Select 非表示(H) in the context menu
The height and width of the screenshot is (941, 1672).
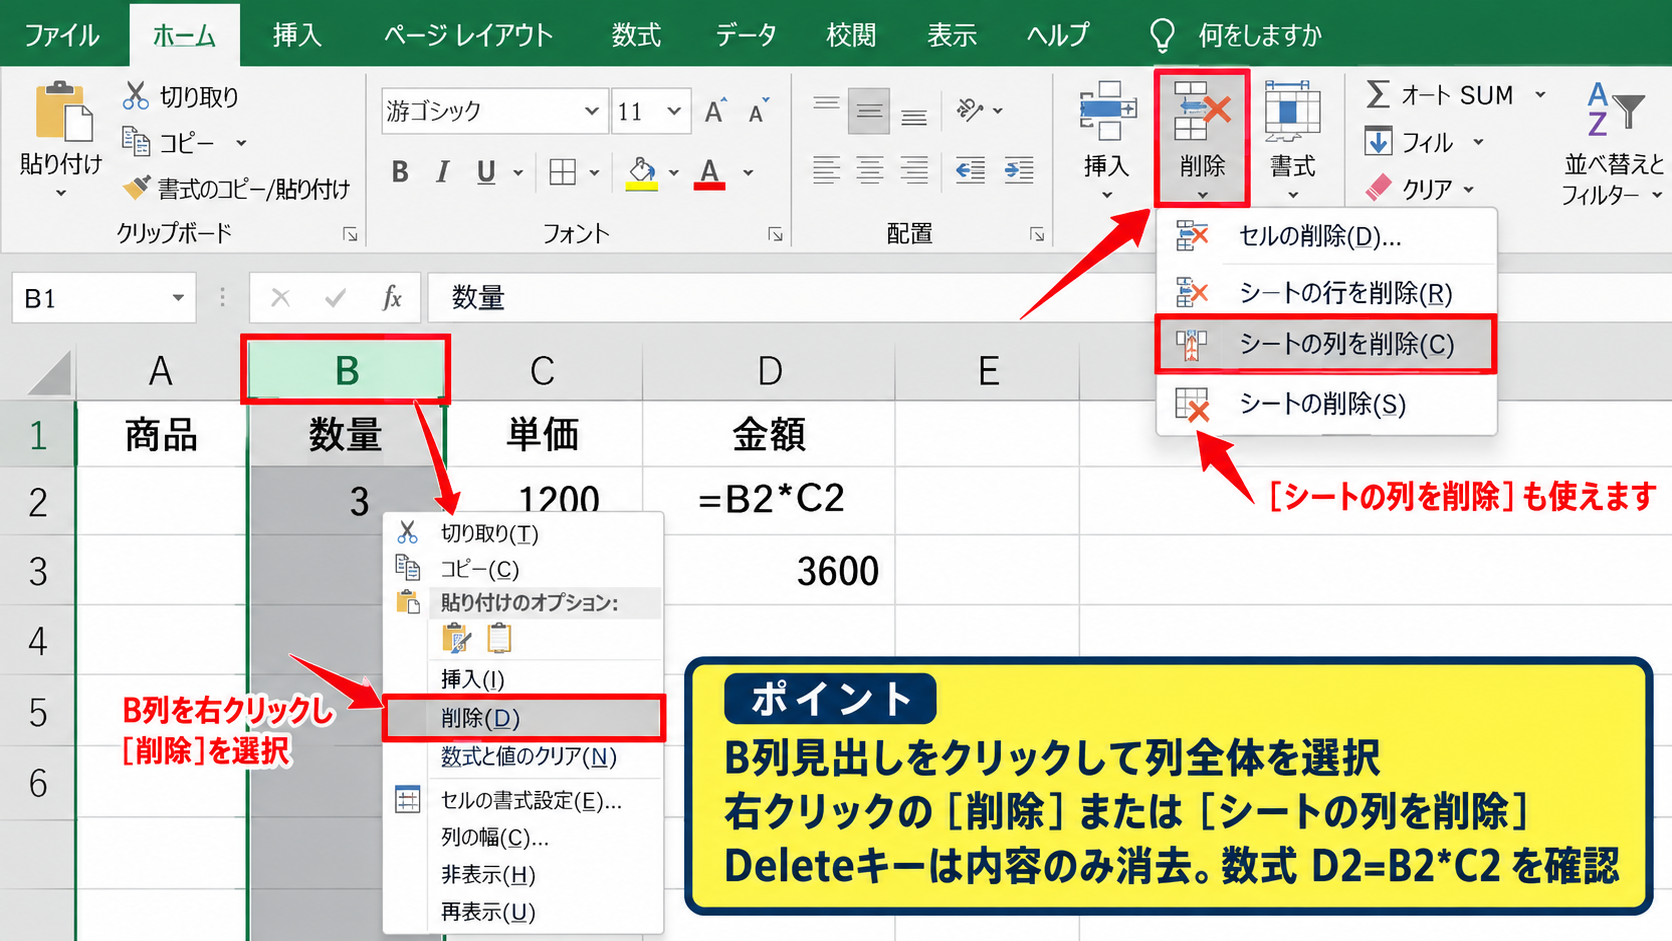click(x=524, y=875)
